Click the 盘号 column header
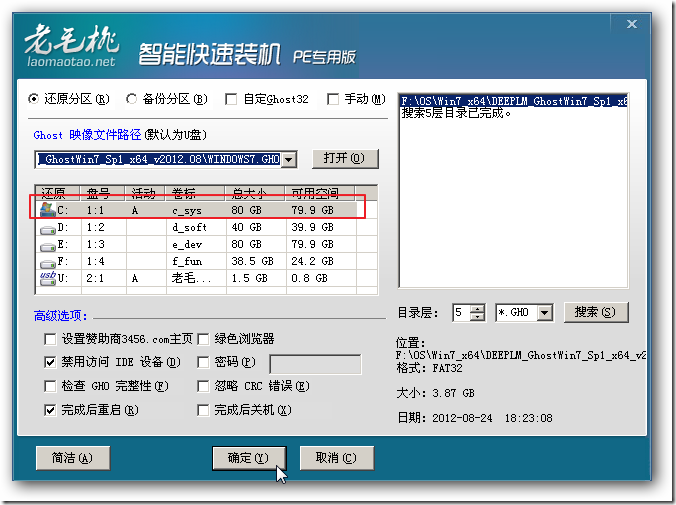 click(x=102, y=193)
